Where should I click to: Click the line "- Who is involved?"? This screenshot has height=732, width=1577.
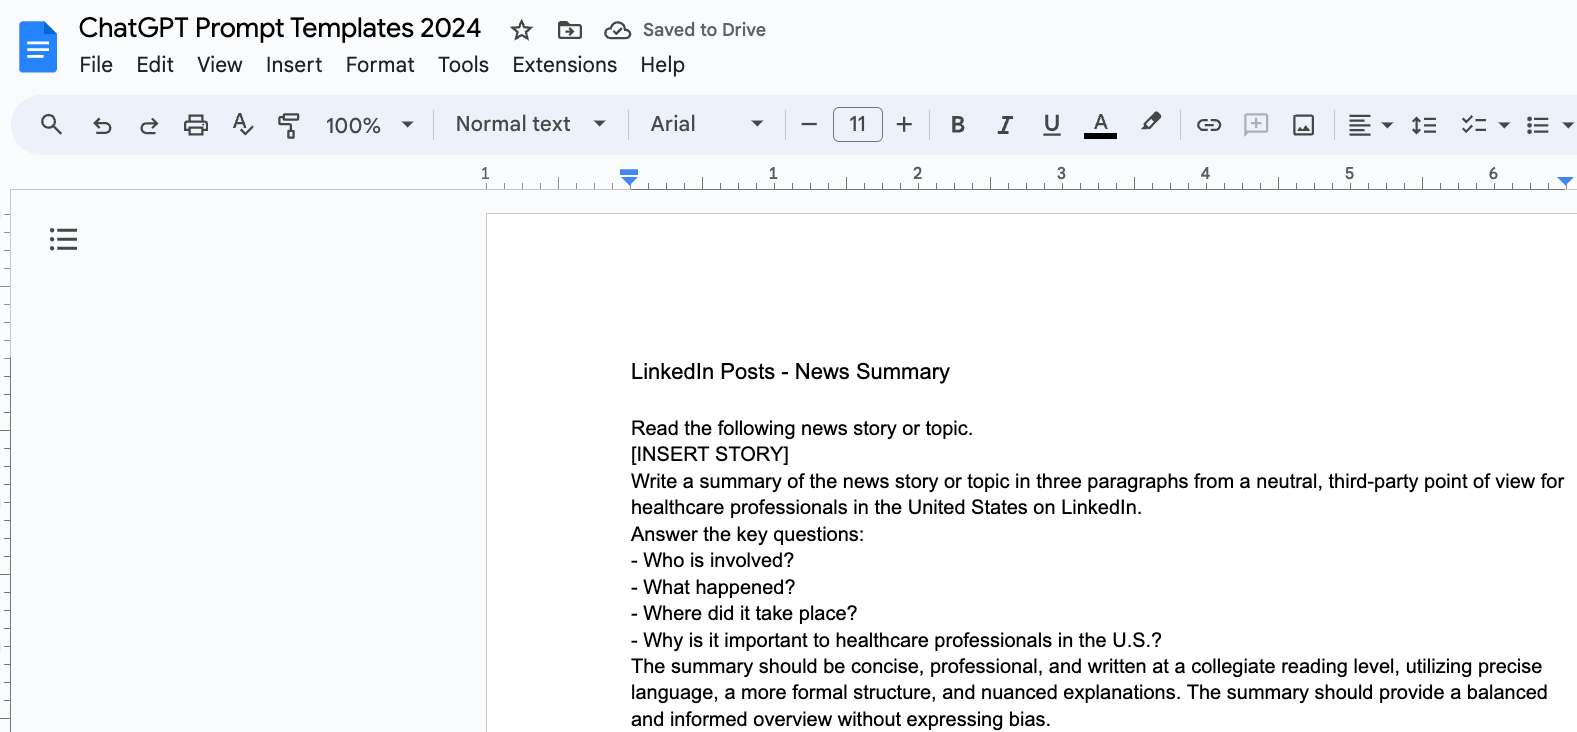click(x=712, y=561)
